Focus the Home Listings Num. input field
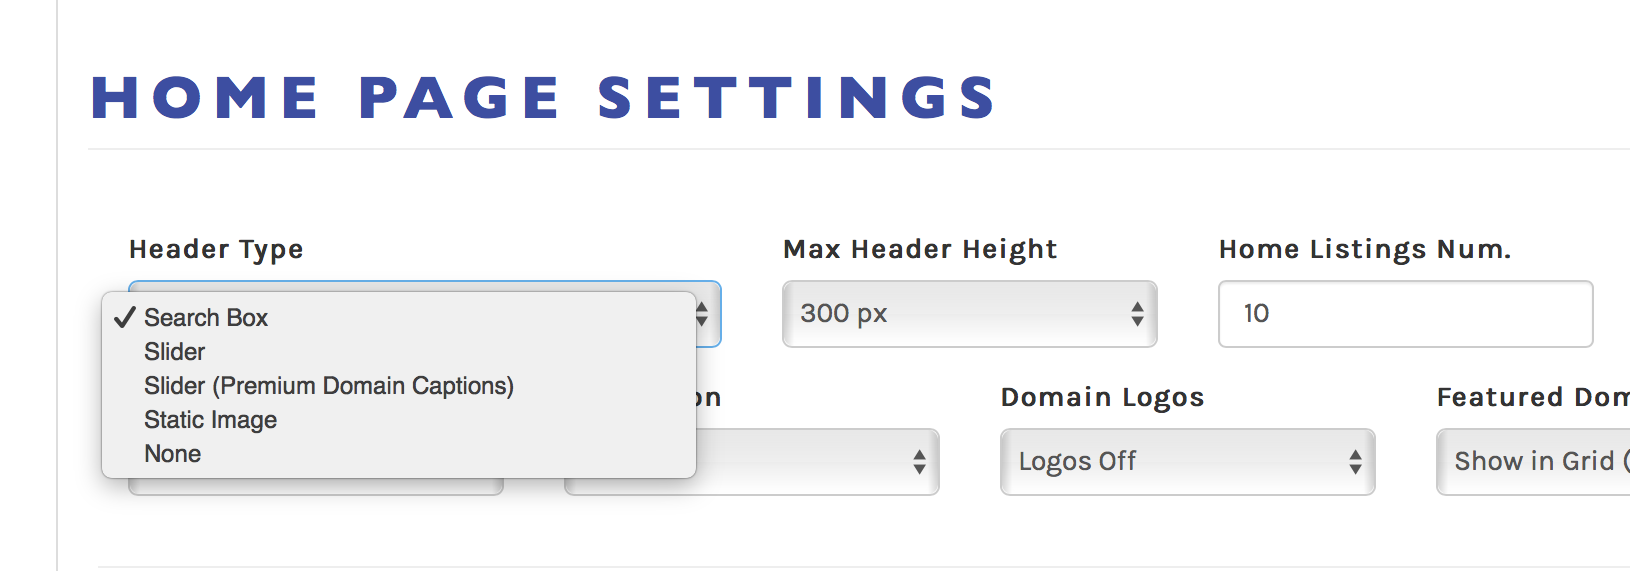 (x=1405, y=314)
